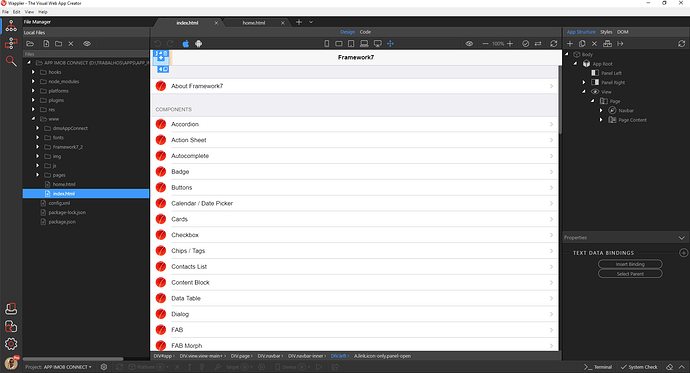This screenshot has width=690, height=373.
Task: Expand the hooks folder
Action: (x=33, y=72)
